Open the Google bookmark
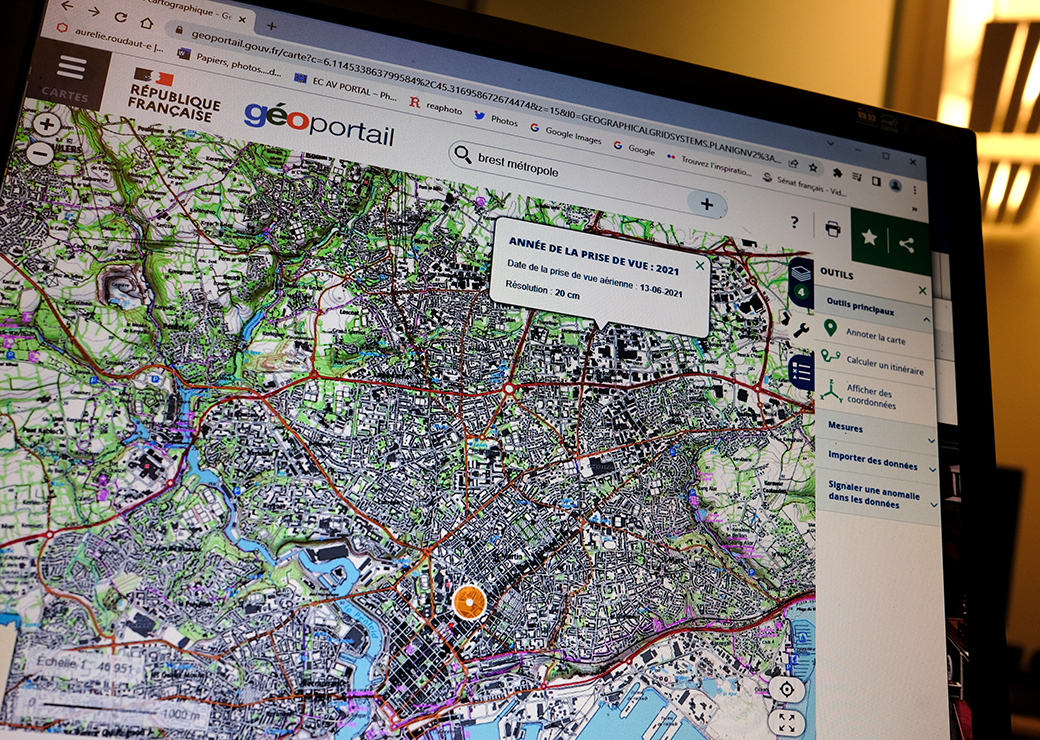The image size is (1040, 740). pyautogui.click(x=634, y=148)
